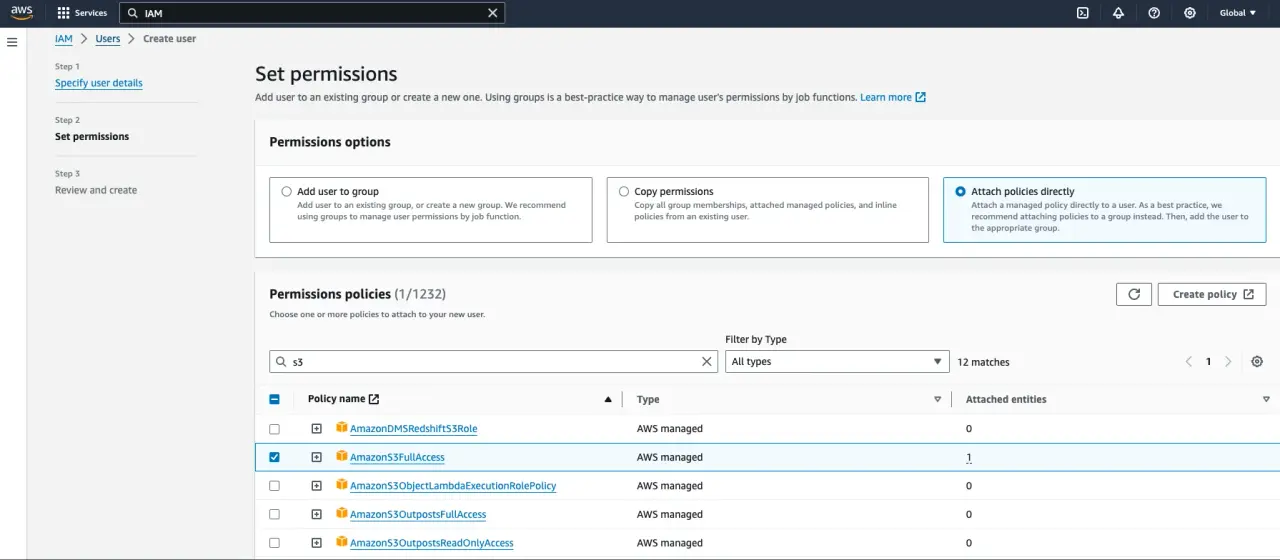Click the Review and create step label
The height and width of the screenshot is (560, 1280).
point(96,190)
